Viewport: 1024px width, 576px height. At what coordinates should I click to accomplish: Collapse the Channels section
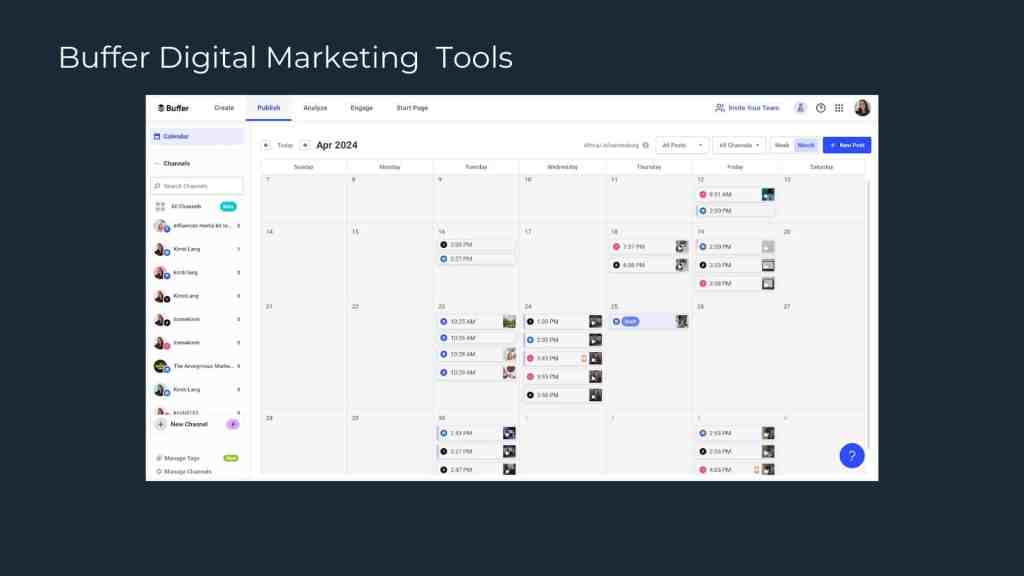coord(157,163)
